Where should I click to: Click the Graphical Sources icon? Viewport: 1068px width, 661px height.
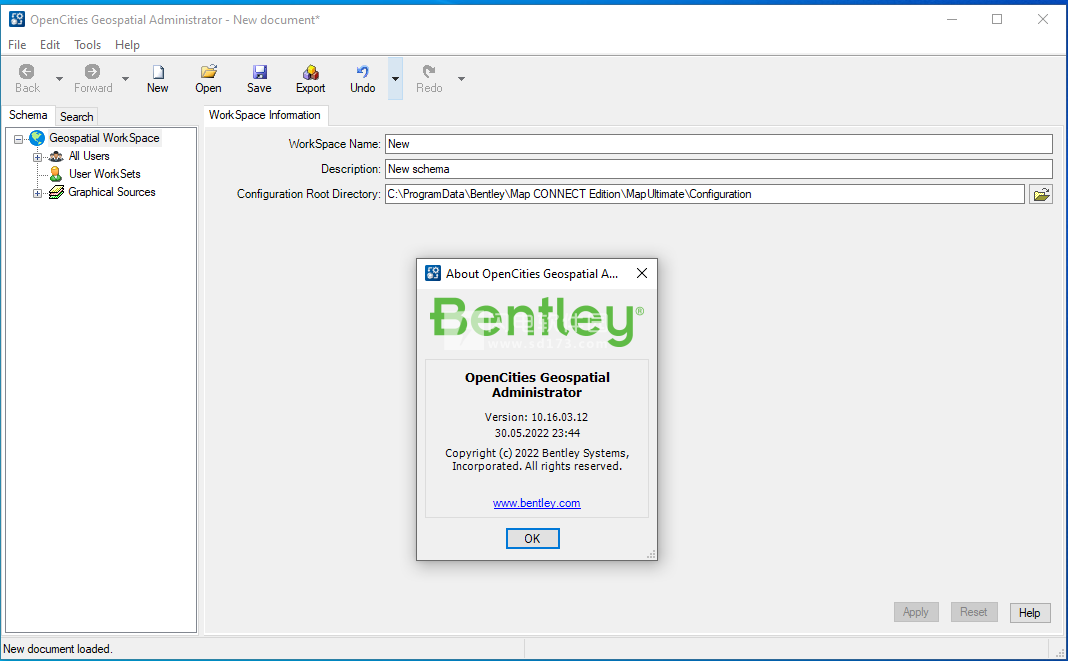[56, 193]
